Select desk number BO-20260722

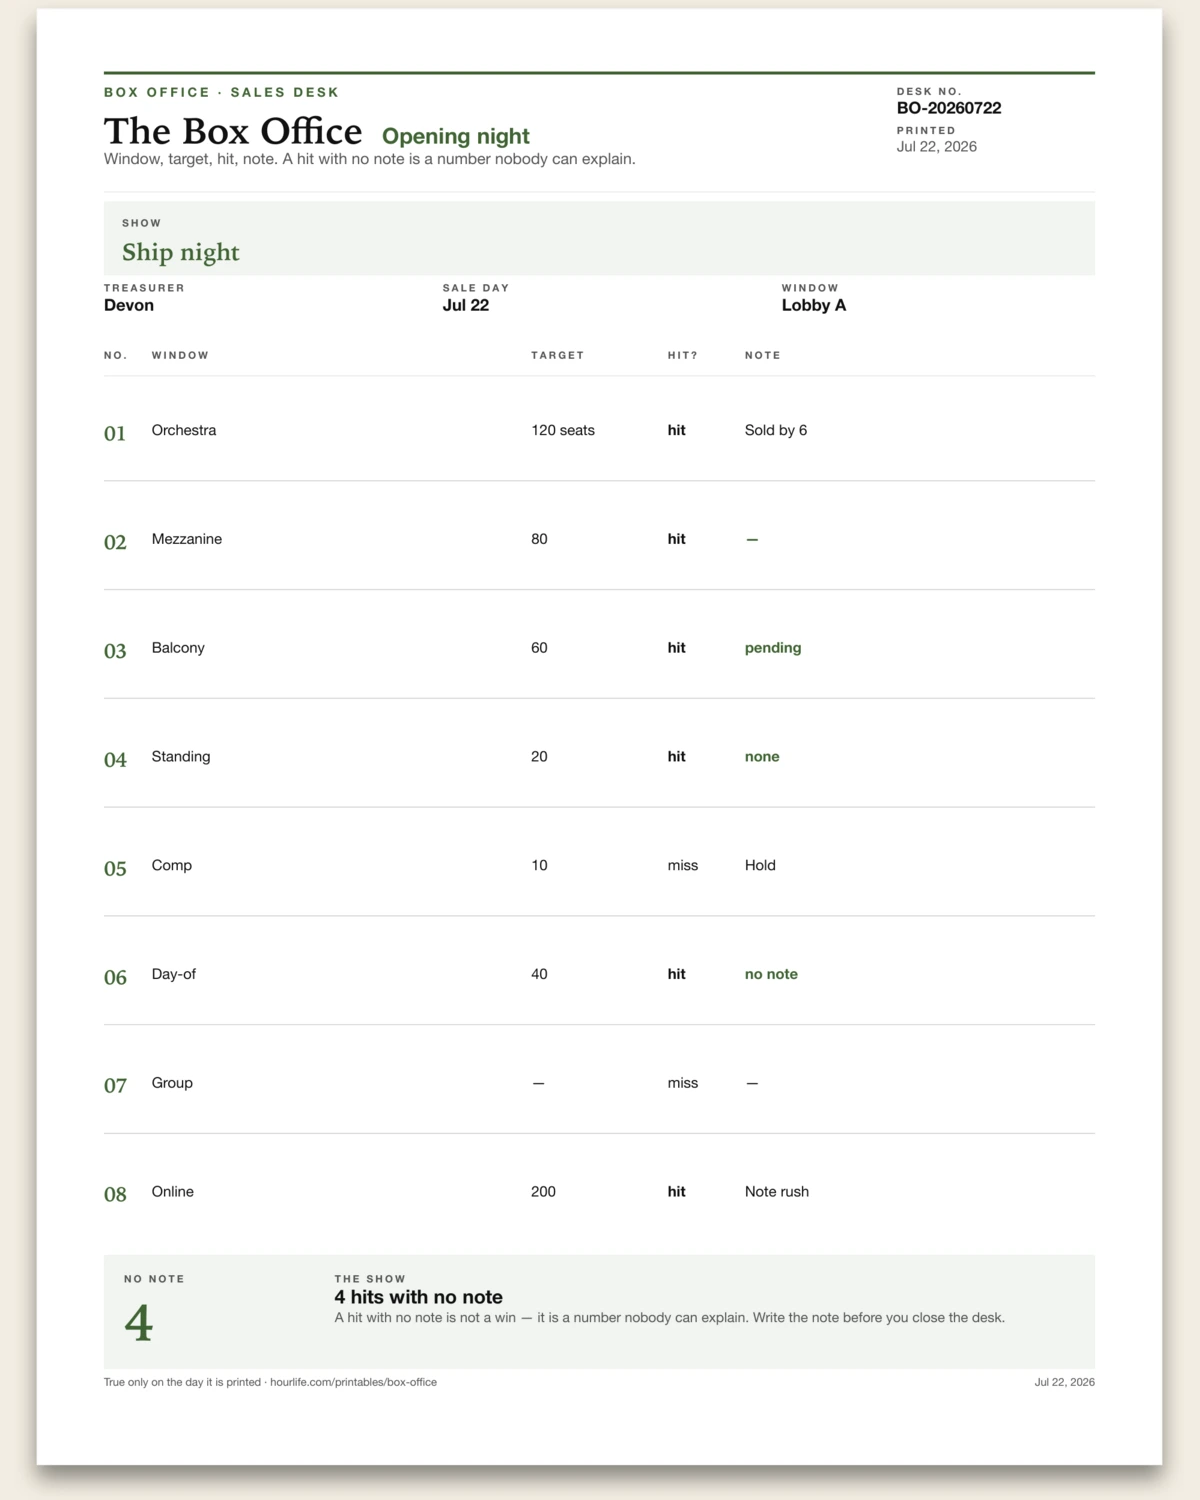[949, 108]
